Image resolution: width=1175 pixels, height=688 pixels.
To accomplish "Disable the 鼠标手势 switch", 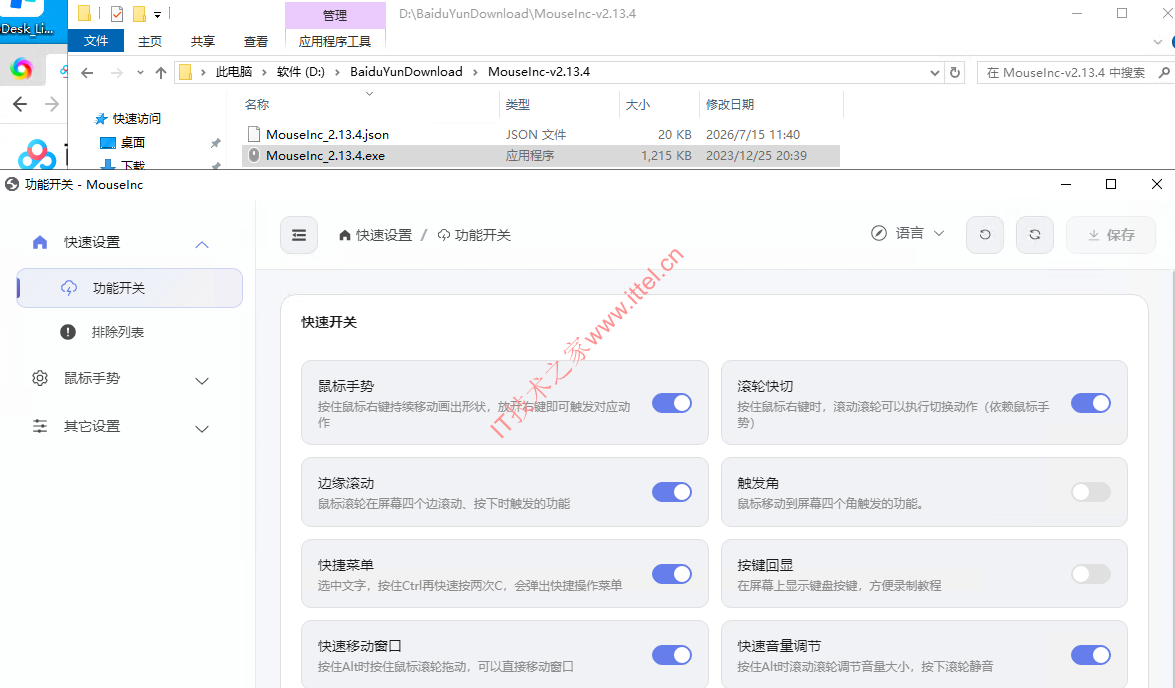I will click(671, 403).
